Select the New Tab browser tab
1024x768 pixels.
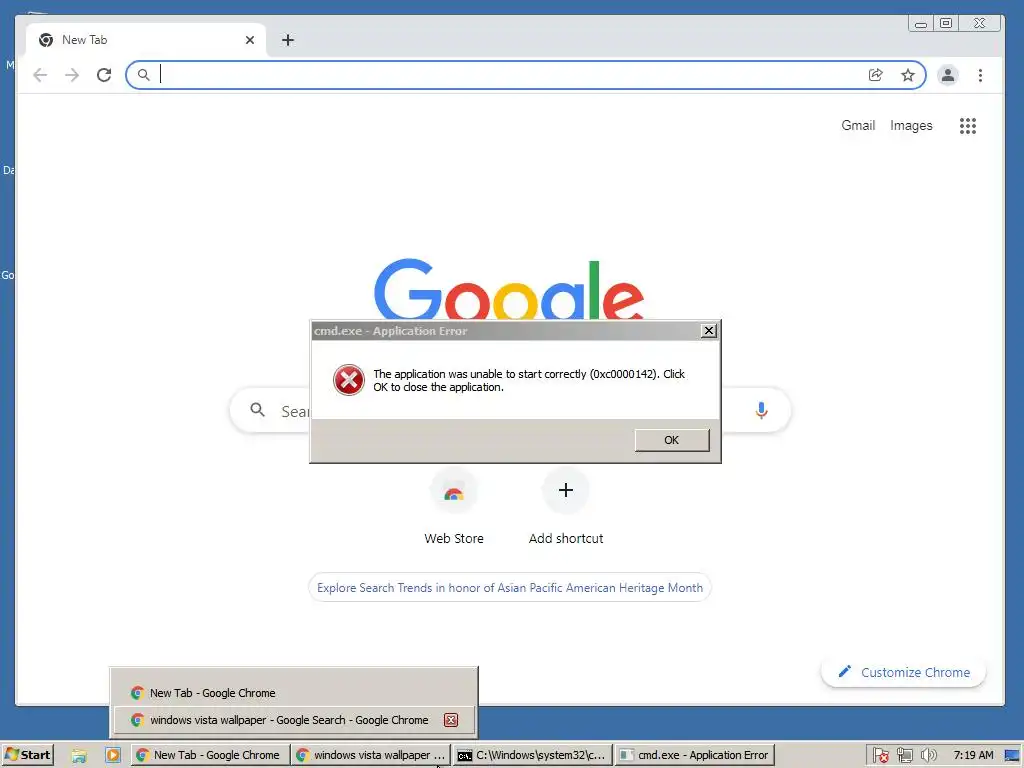pos(146,40)
